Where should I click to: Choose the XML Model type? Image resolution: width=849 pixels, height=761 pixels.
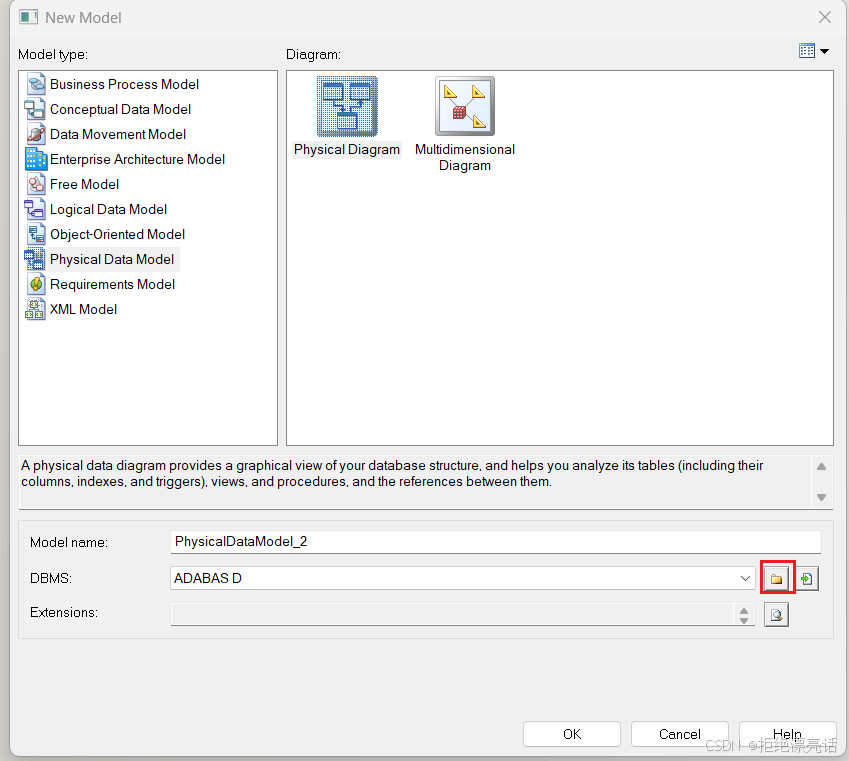pyautogui.click(x=83, y=309)
